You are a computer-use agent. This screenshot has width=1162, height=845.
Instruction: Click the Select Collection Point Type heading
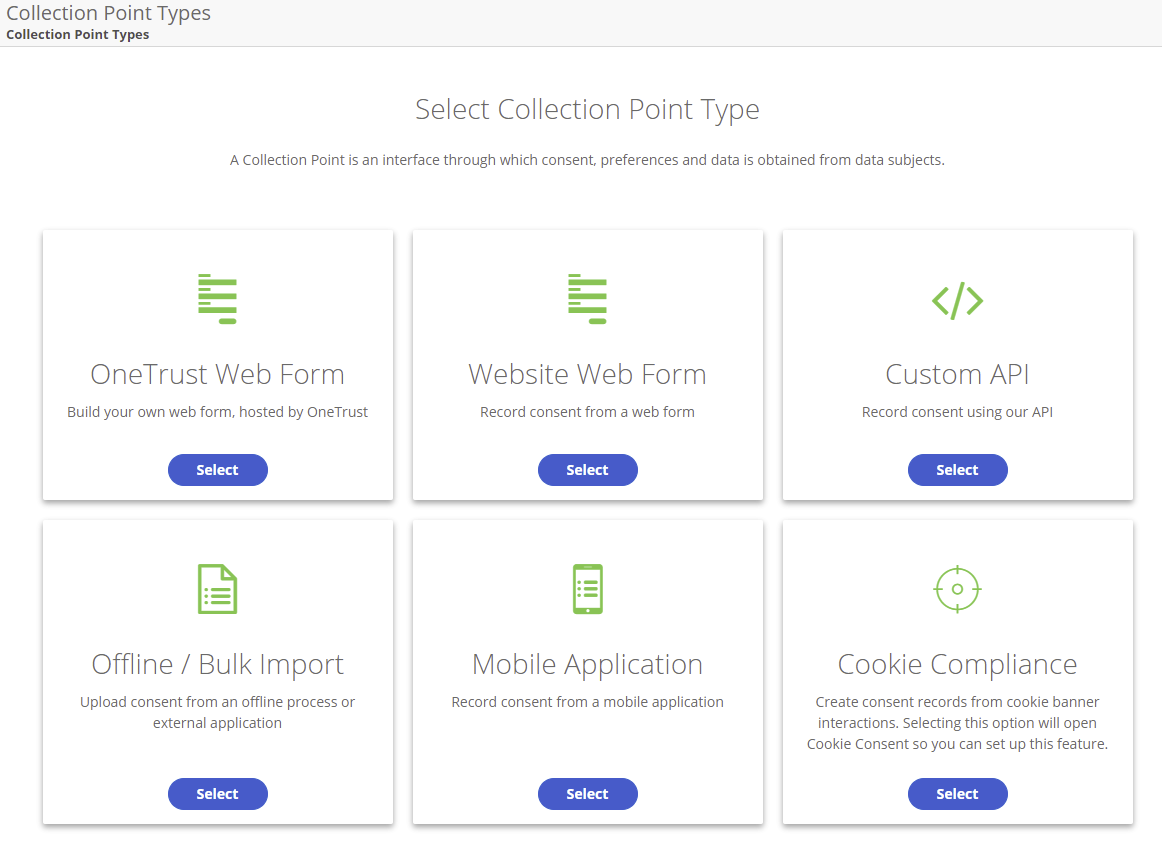pyautogui.click(x=587, y=109)
